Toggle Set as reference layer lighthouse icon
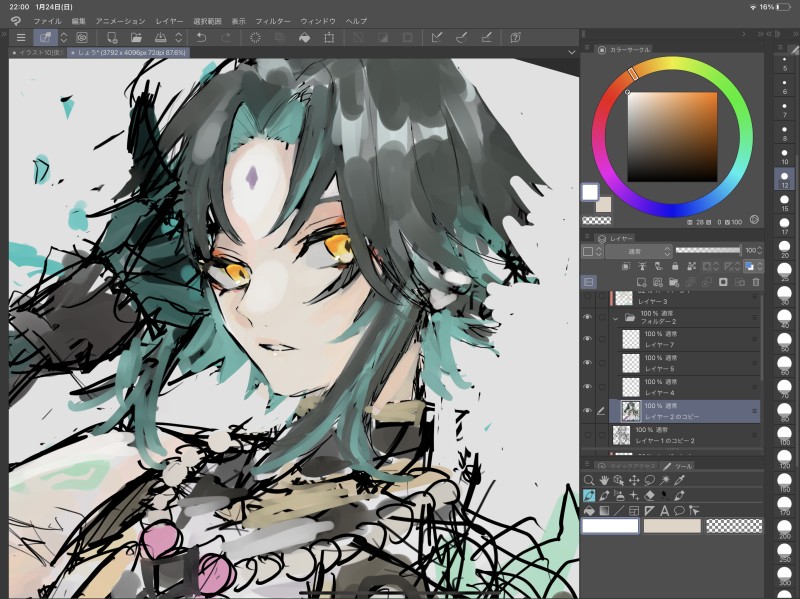The image size is (800, 599). pyautogui.click(x=642, y=266)
